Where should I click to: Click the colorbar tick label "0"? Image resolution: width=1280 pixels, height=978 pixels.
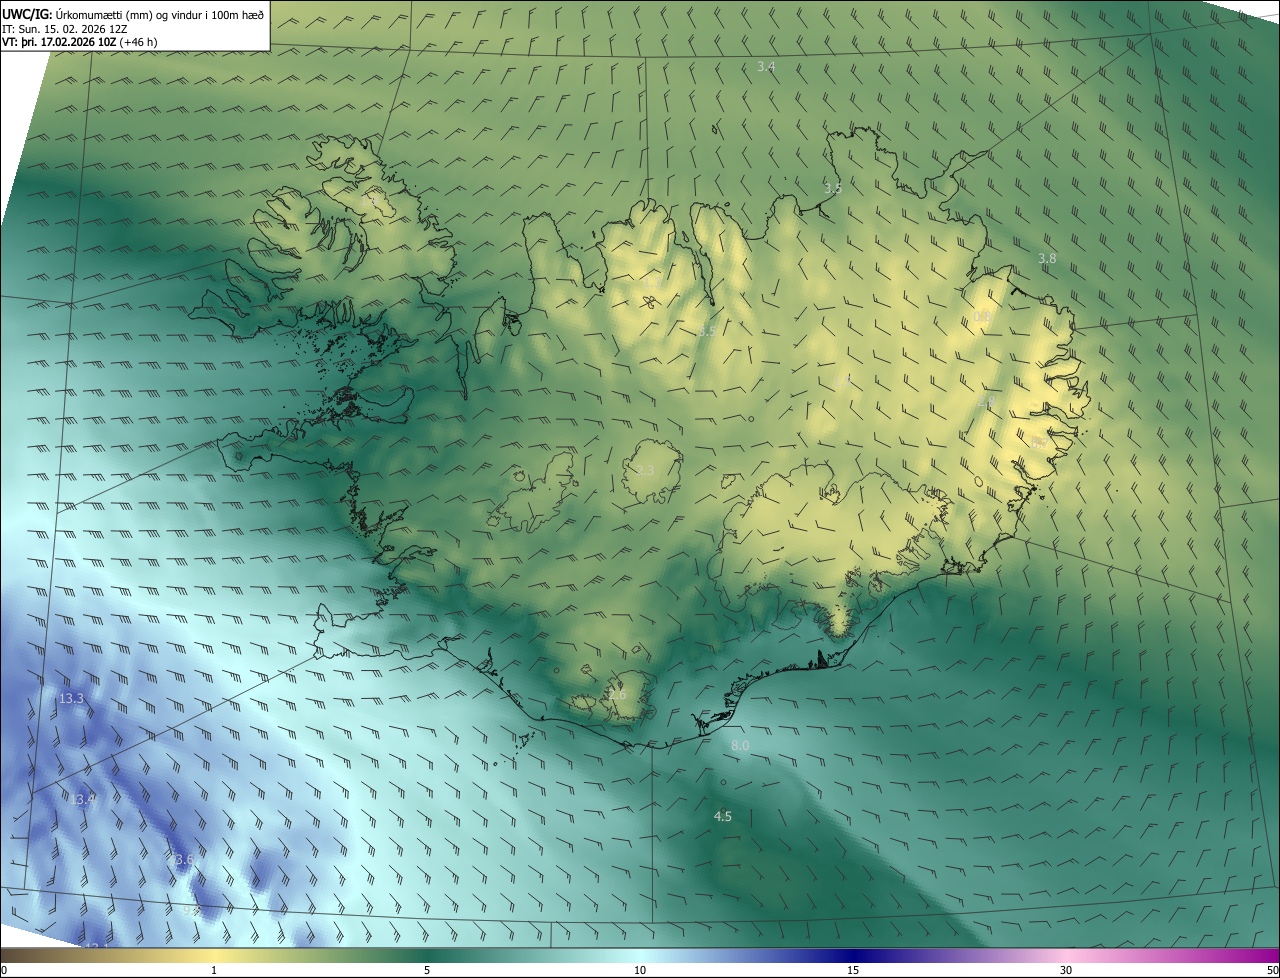(4, 970)
